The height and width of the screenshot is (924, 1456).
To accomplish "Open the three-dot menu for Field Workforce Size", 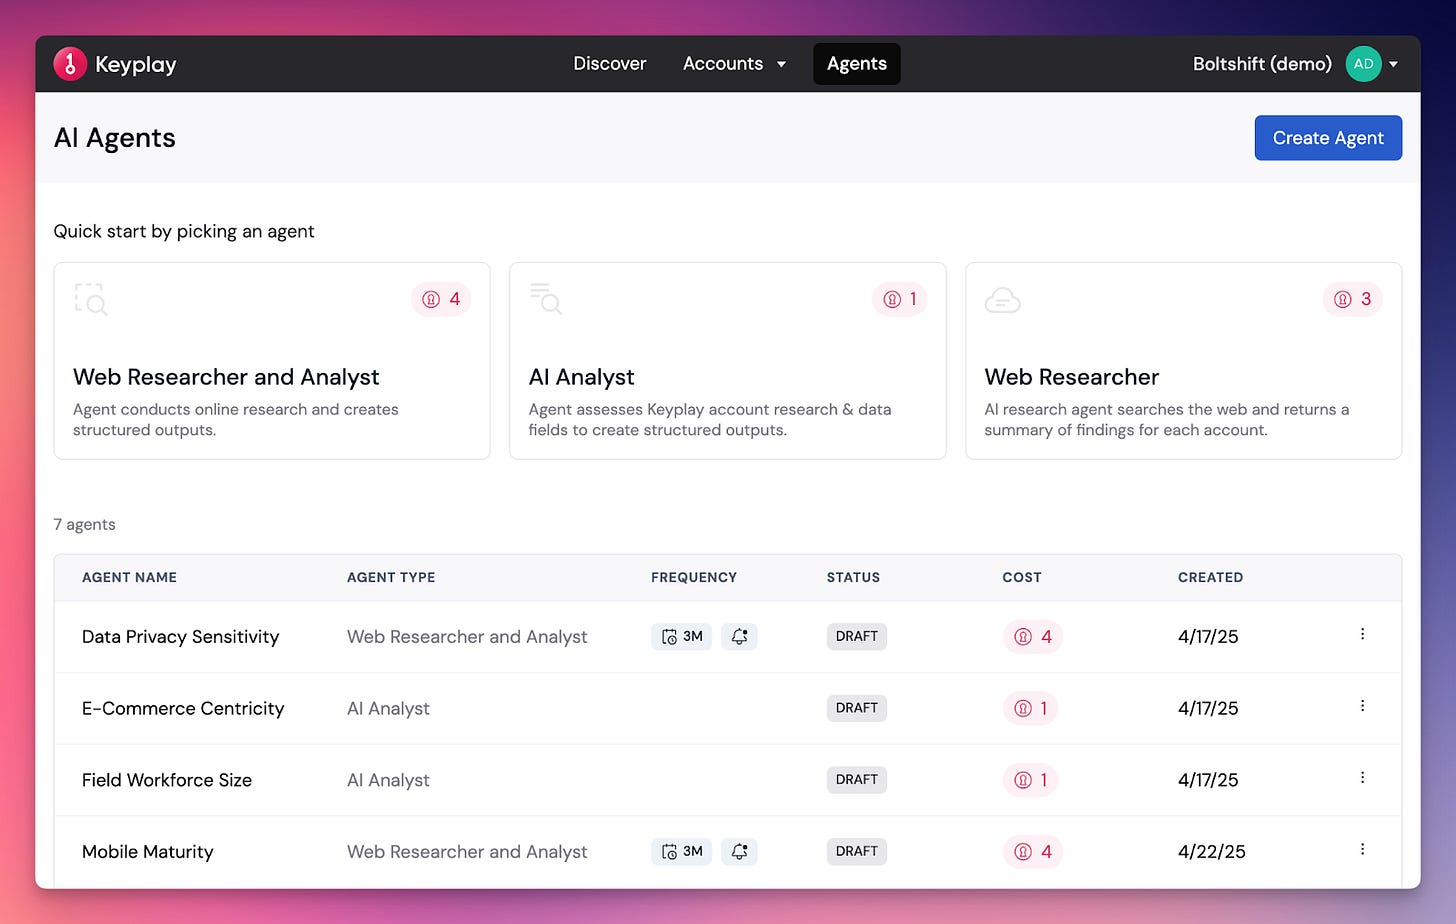I will (1362, 778).
